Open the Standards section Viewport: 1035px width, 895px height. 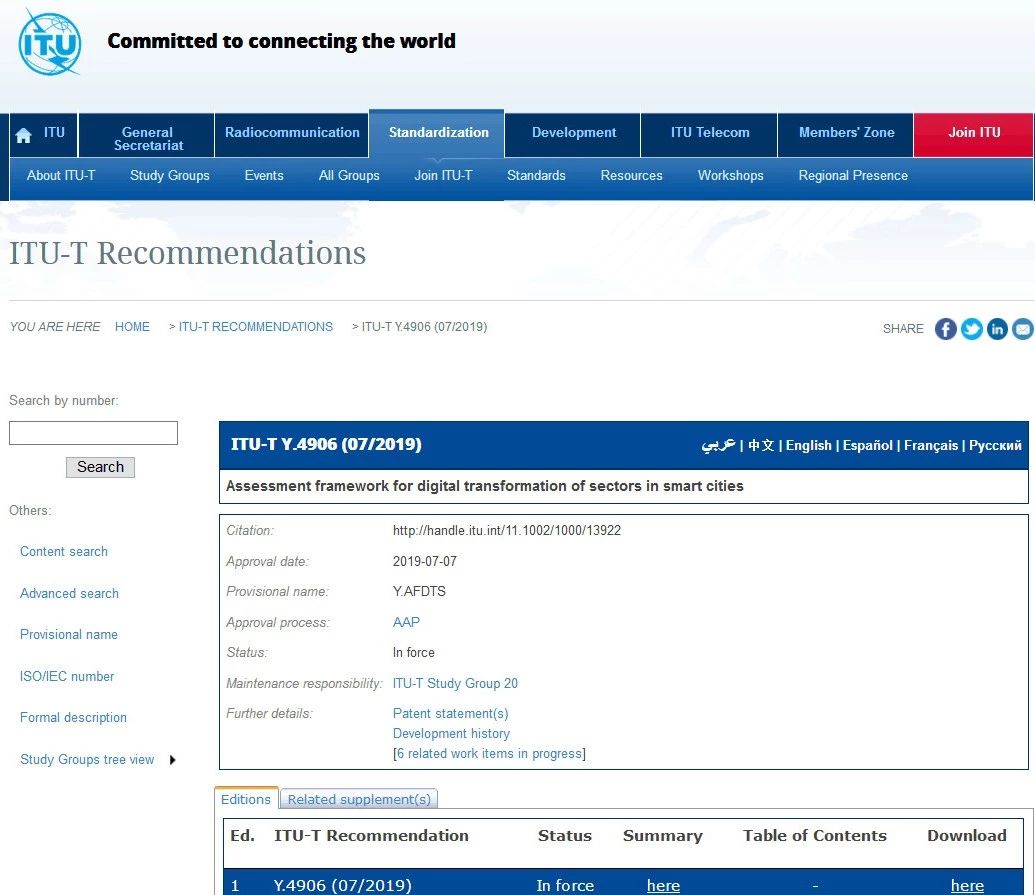tap(536, 176)
